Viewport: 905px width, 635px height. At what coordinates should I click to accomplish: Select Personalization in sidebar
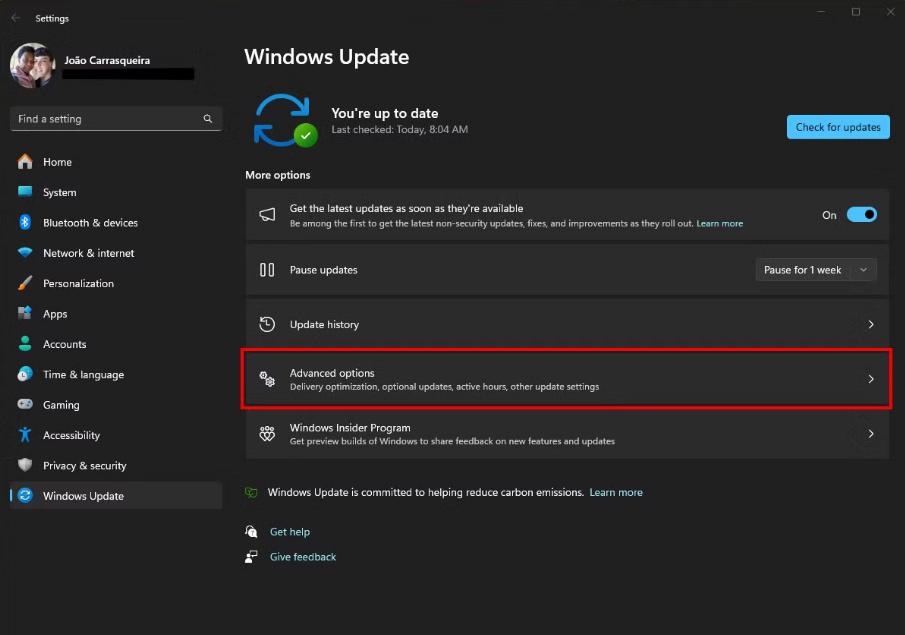click(x=116, y=283)
